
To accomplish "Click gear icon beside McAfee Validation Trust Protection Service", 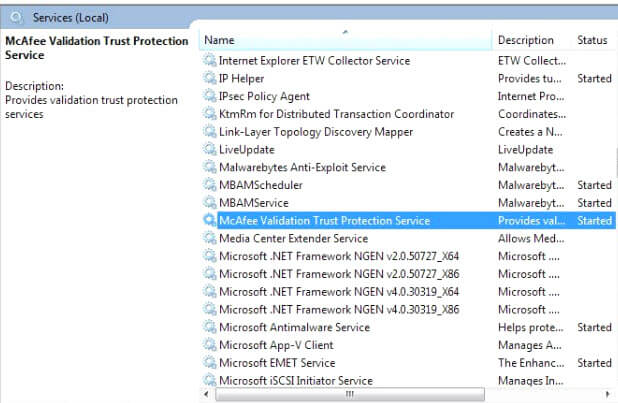I will (x=209, y=220).
